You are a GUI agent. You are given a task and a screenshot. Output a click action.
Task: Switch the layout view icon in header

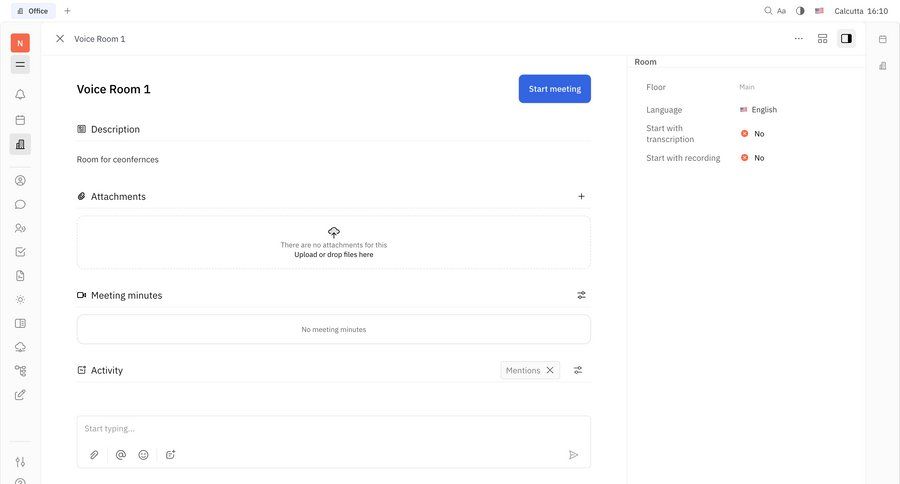click(823, 38)
